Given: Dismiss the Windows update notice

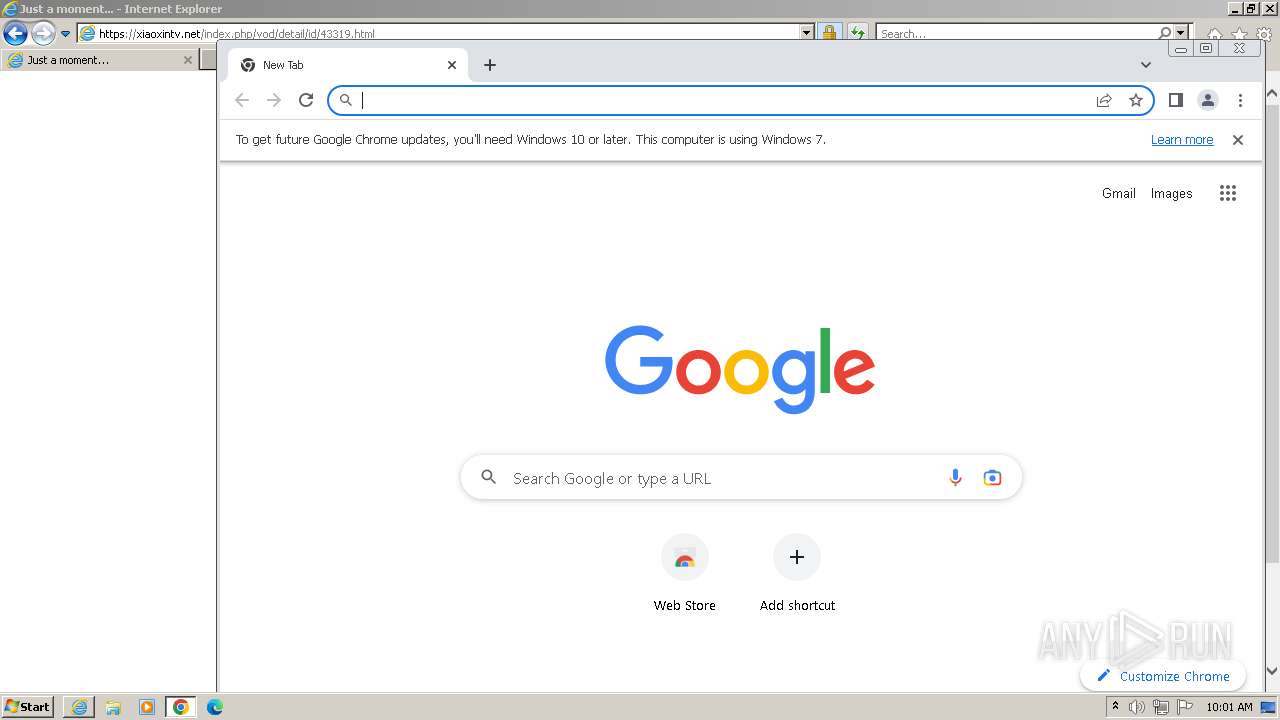Looking at the screenshot, I should click(x=1238, y=140).
